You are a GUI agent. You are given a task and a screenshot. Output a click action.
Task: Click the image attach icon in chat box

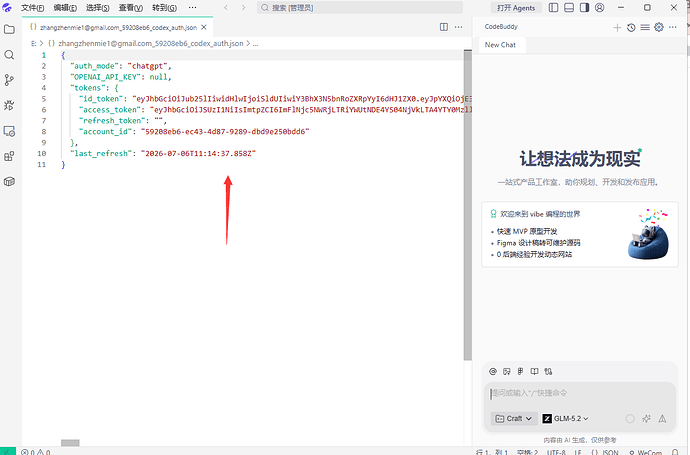[x=507, y=371]
